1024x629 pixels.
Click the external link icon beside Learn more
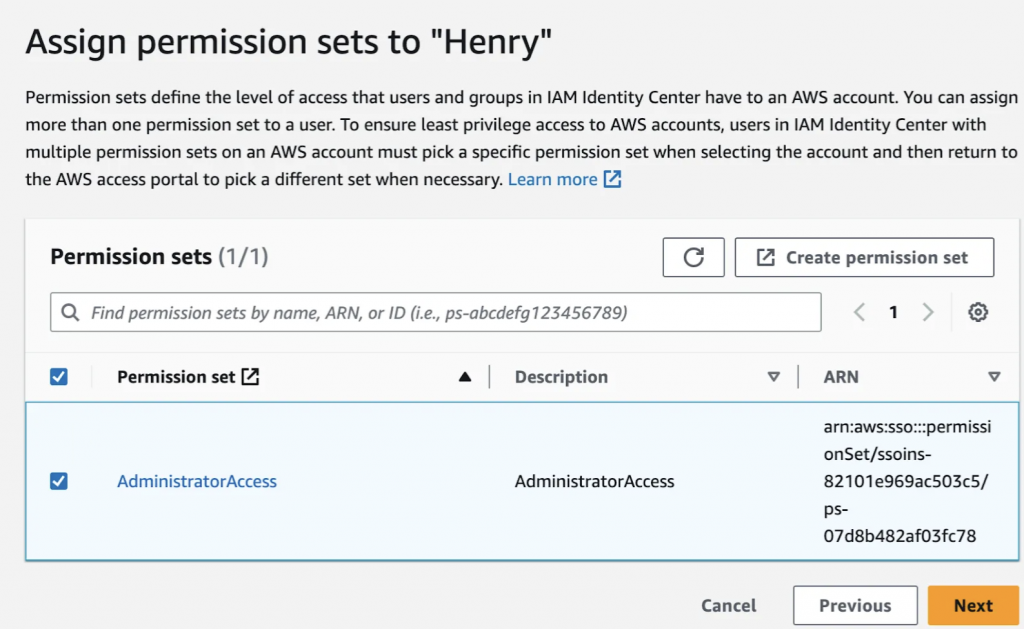(612, 180)
